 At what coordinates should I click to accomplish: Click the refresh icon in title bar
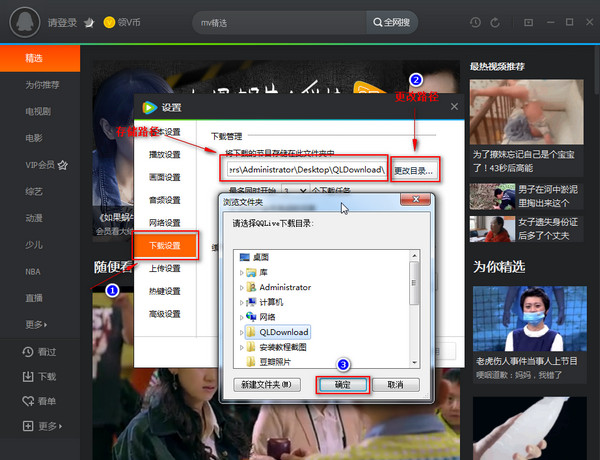tap(495, 22)
